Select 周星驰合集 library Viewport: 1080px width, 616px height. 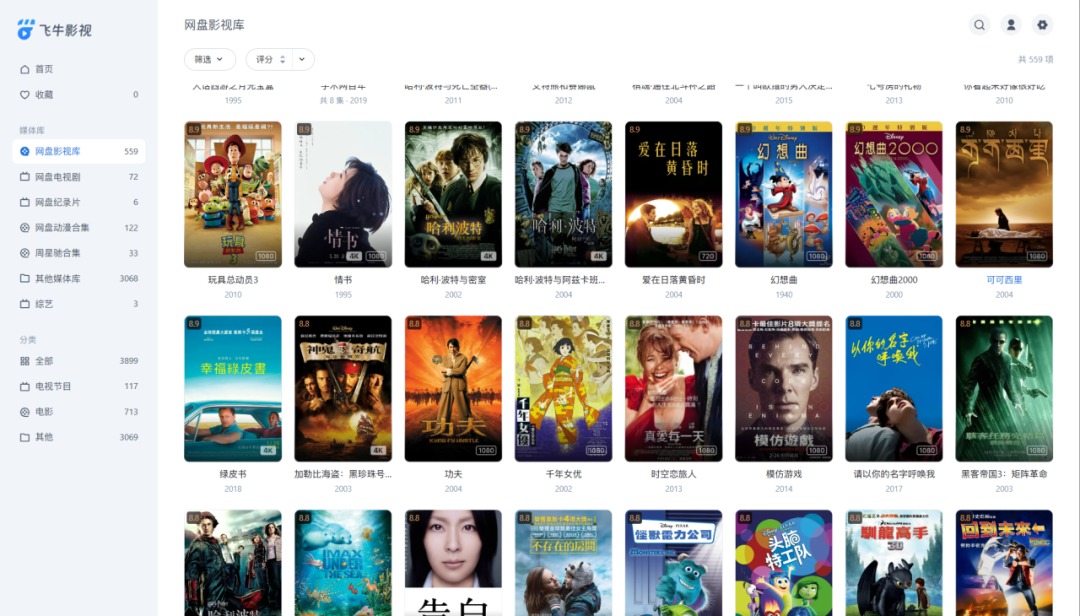click(x=79, y=253)
